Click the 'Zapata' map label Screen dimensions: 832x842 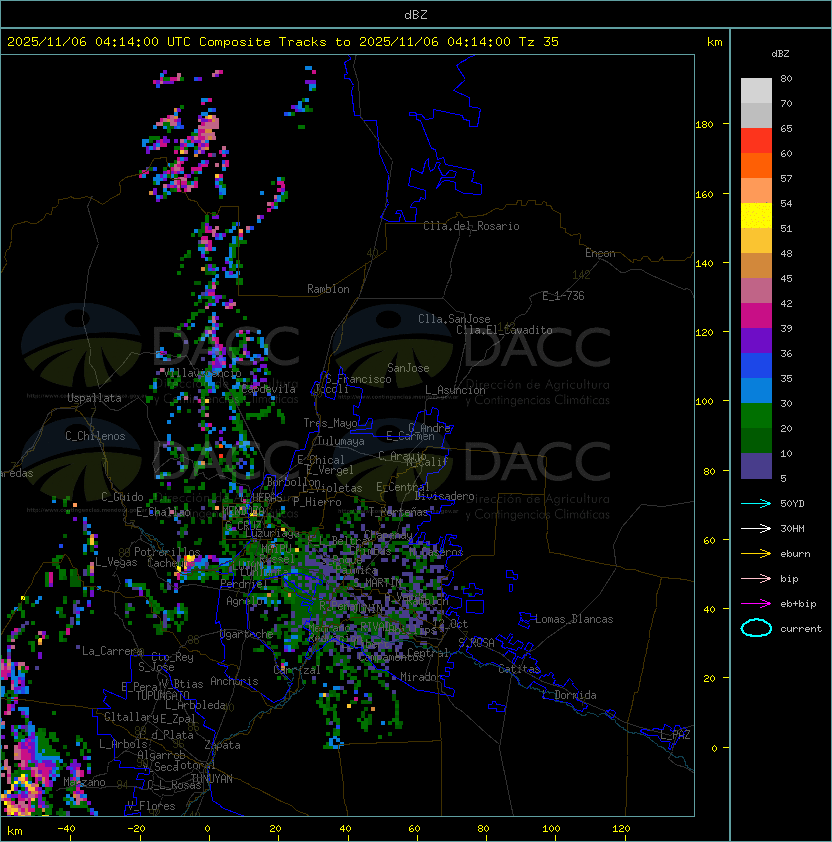[x=222, y=745]
